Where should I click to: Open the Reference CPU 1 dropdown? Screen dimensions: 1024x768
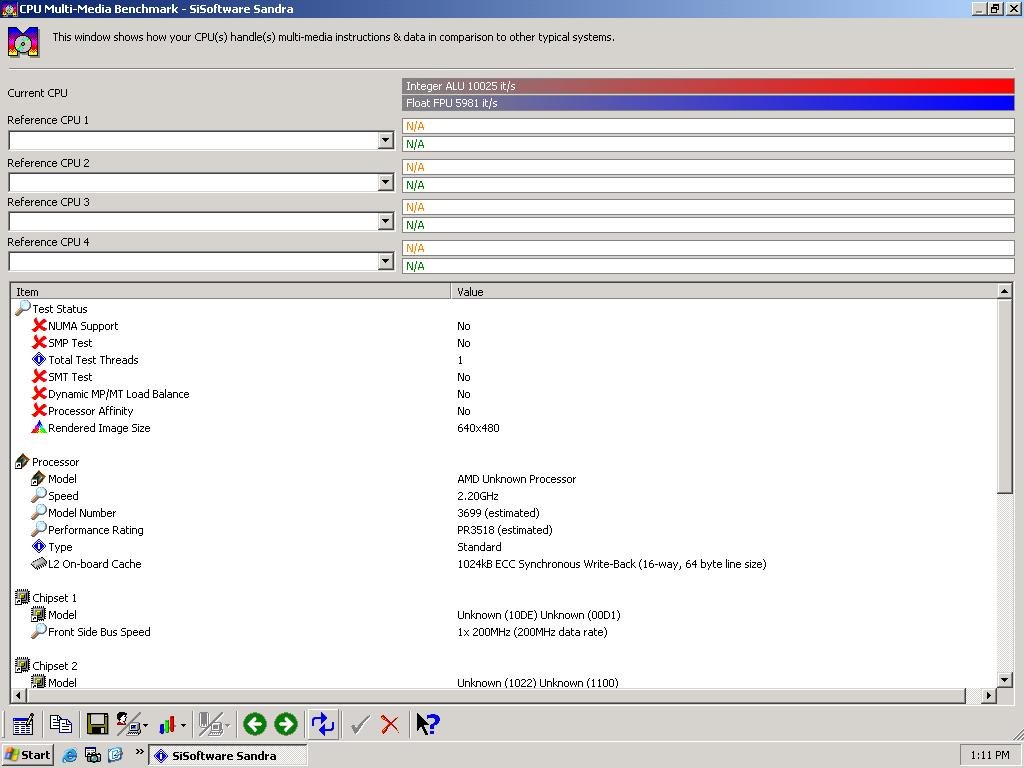[385, 140]
